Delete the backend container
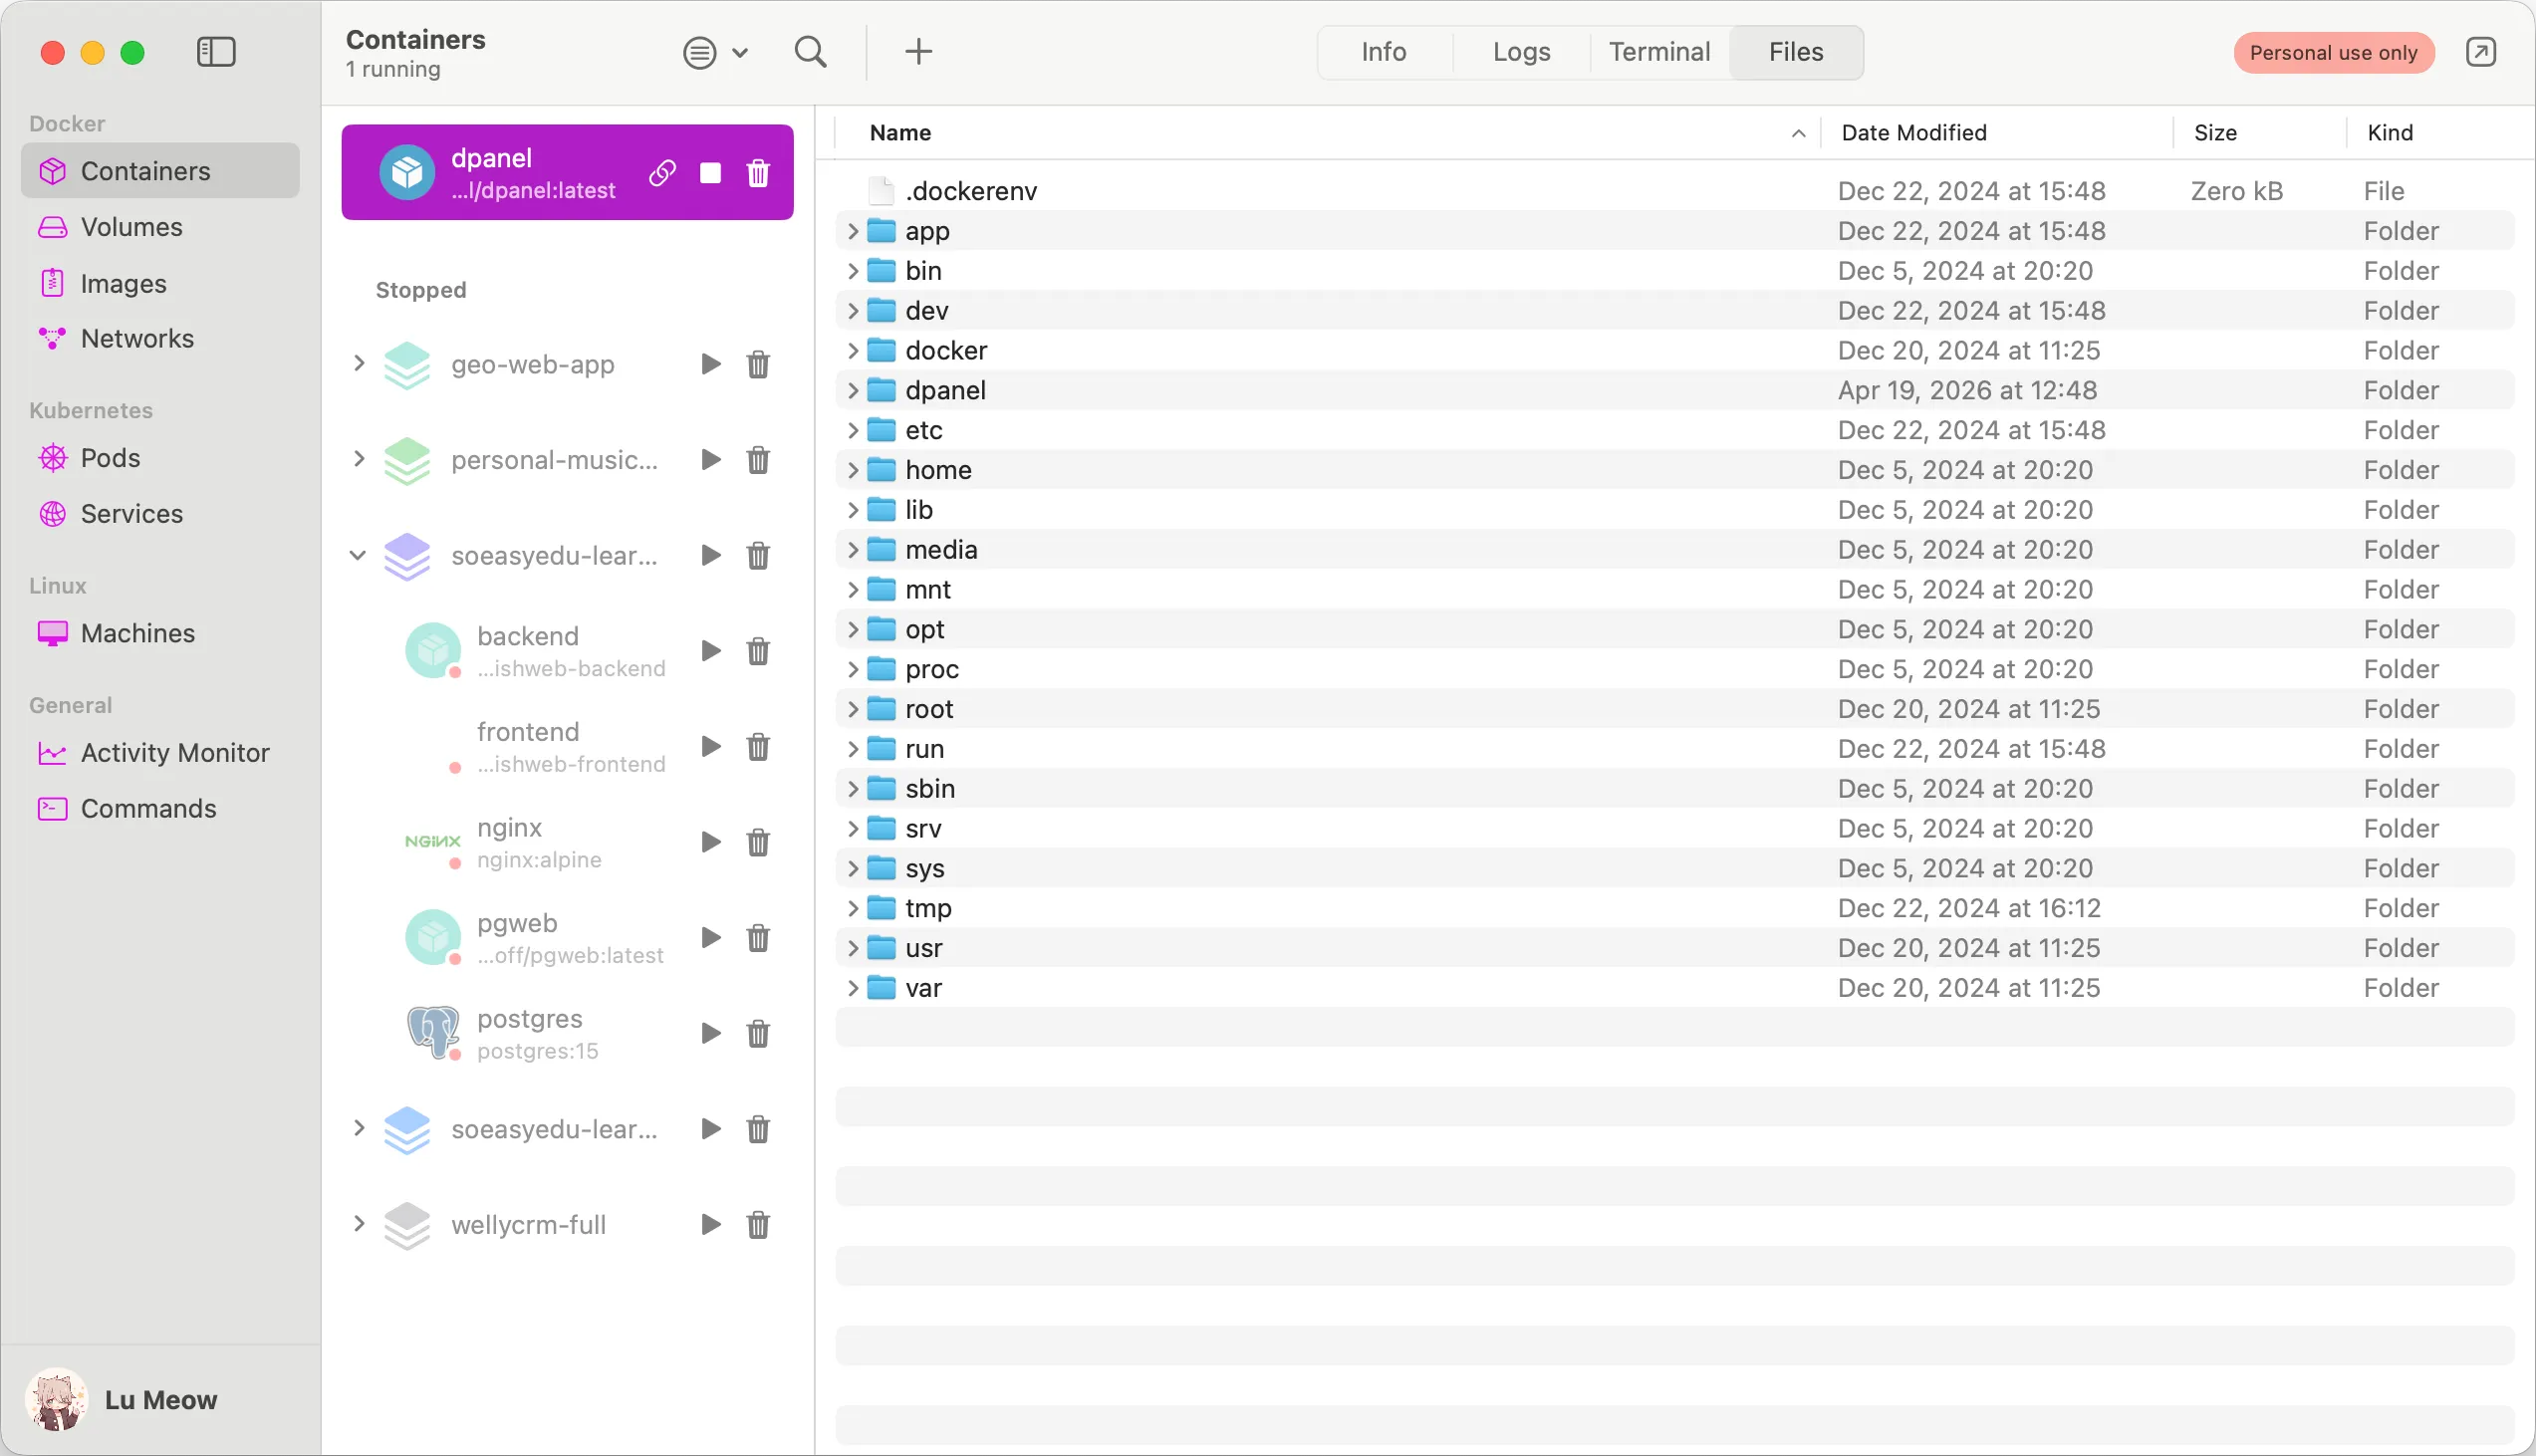Screen dimensions: 2536x1456 [x=758, y=651]
